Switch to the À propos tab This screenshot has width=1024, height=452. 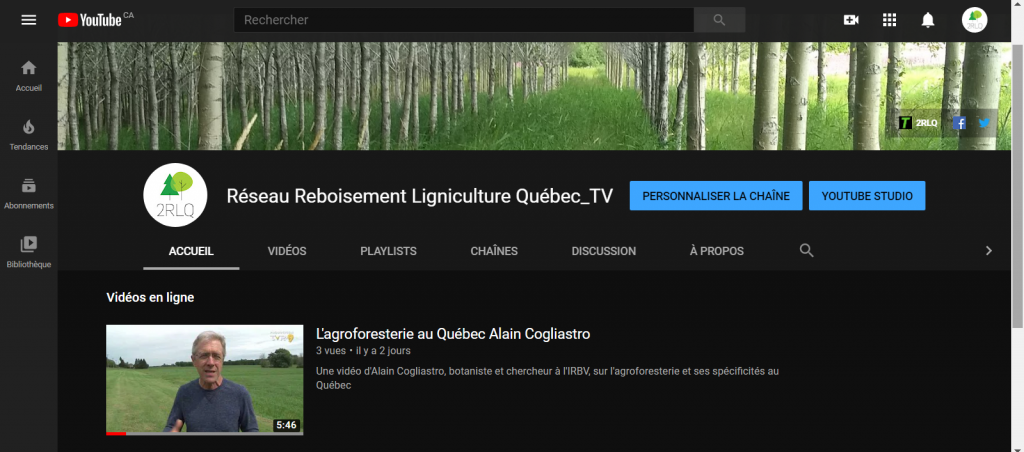pyautogui.click(x=717, y=251)
